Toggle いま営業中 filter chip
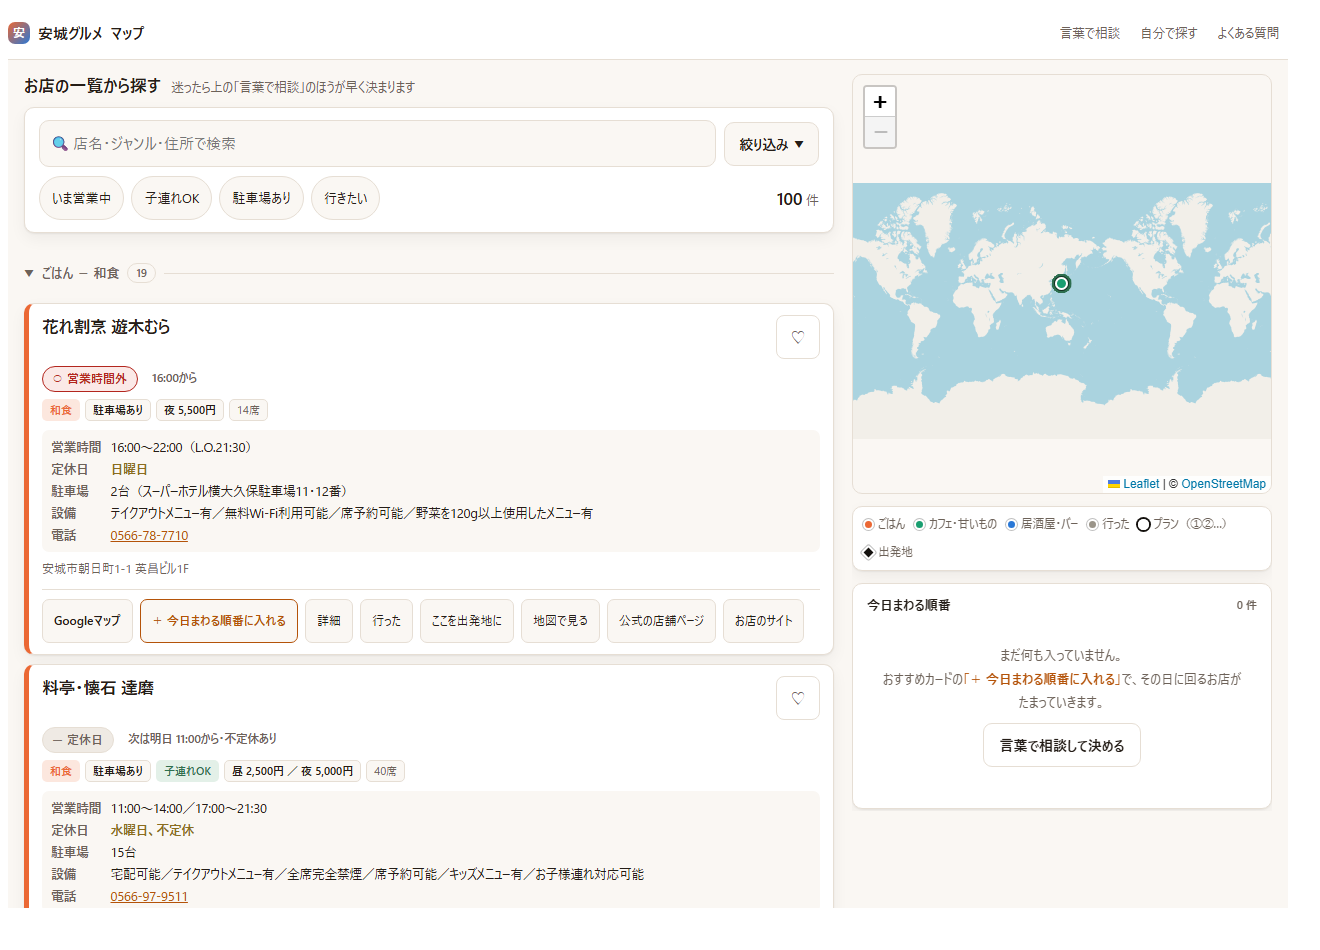1320x950 pixels. (x=82, y=198)
